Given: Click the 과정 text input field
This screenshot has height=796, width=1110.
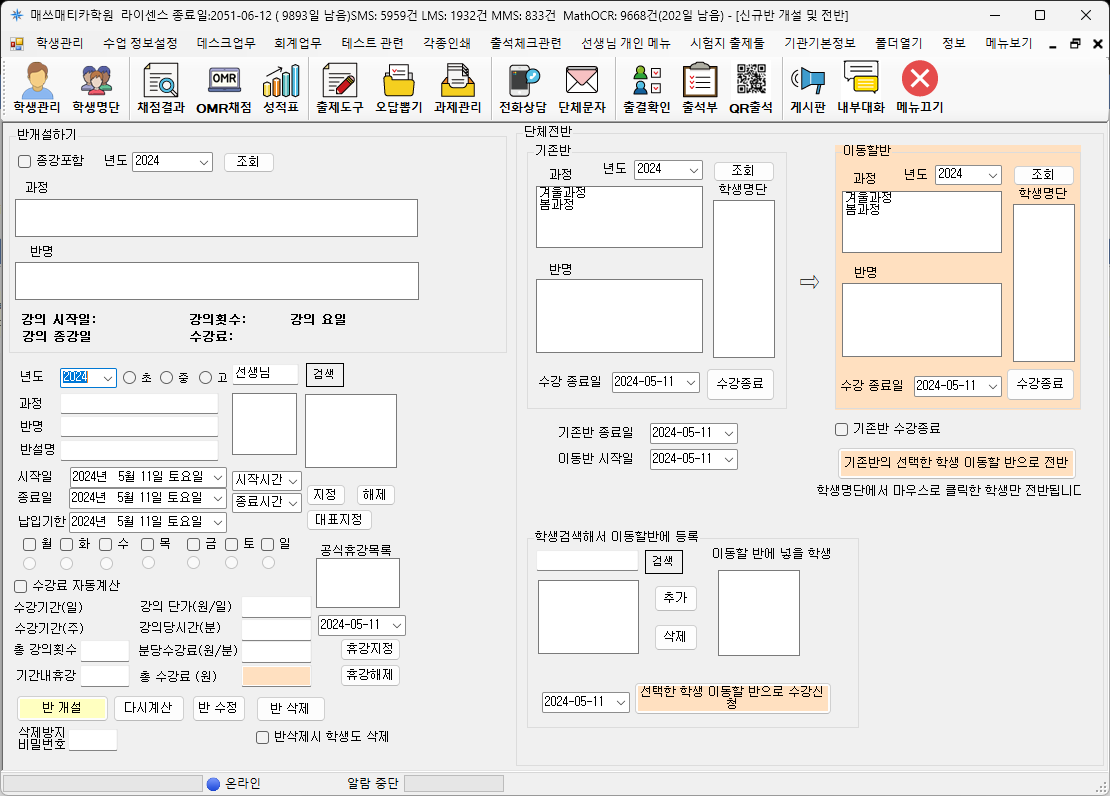Looking at the screenshot, I should coord(139,404).
